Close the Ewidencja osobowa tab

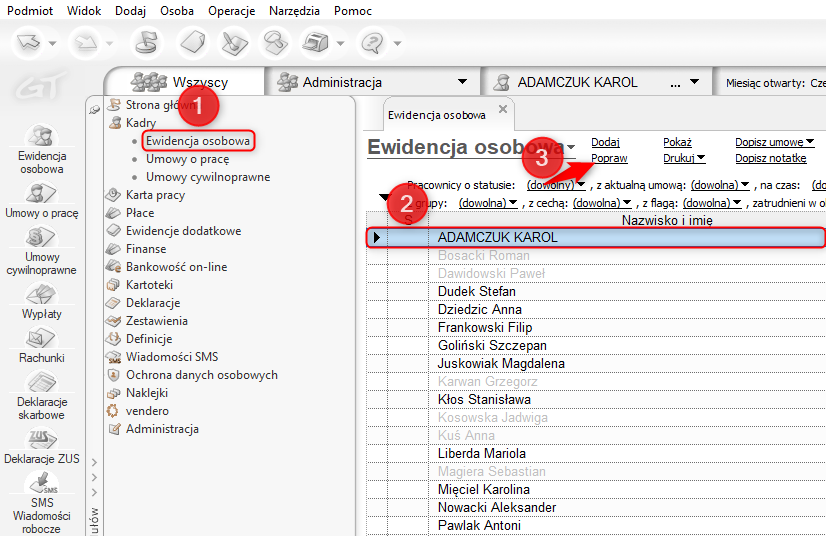point(503,109)
